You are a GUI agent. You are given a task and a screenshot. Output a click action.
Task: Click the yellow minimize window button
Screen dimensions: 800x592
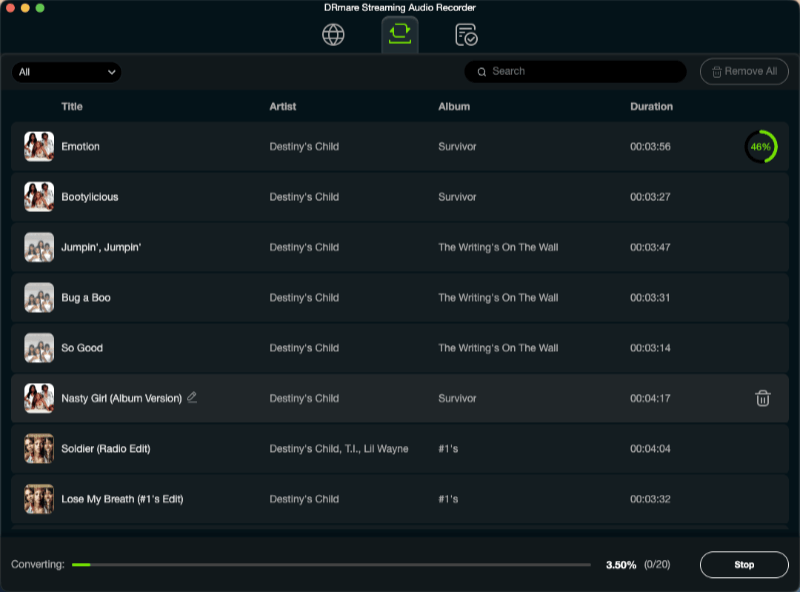click(x=25, y=8)
